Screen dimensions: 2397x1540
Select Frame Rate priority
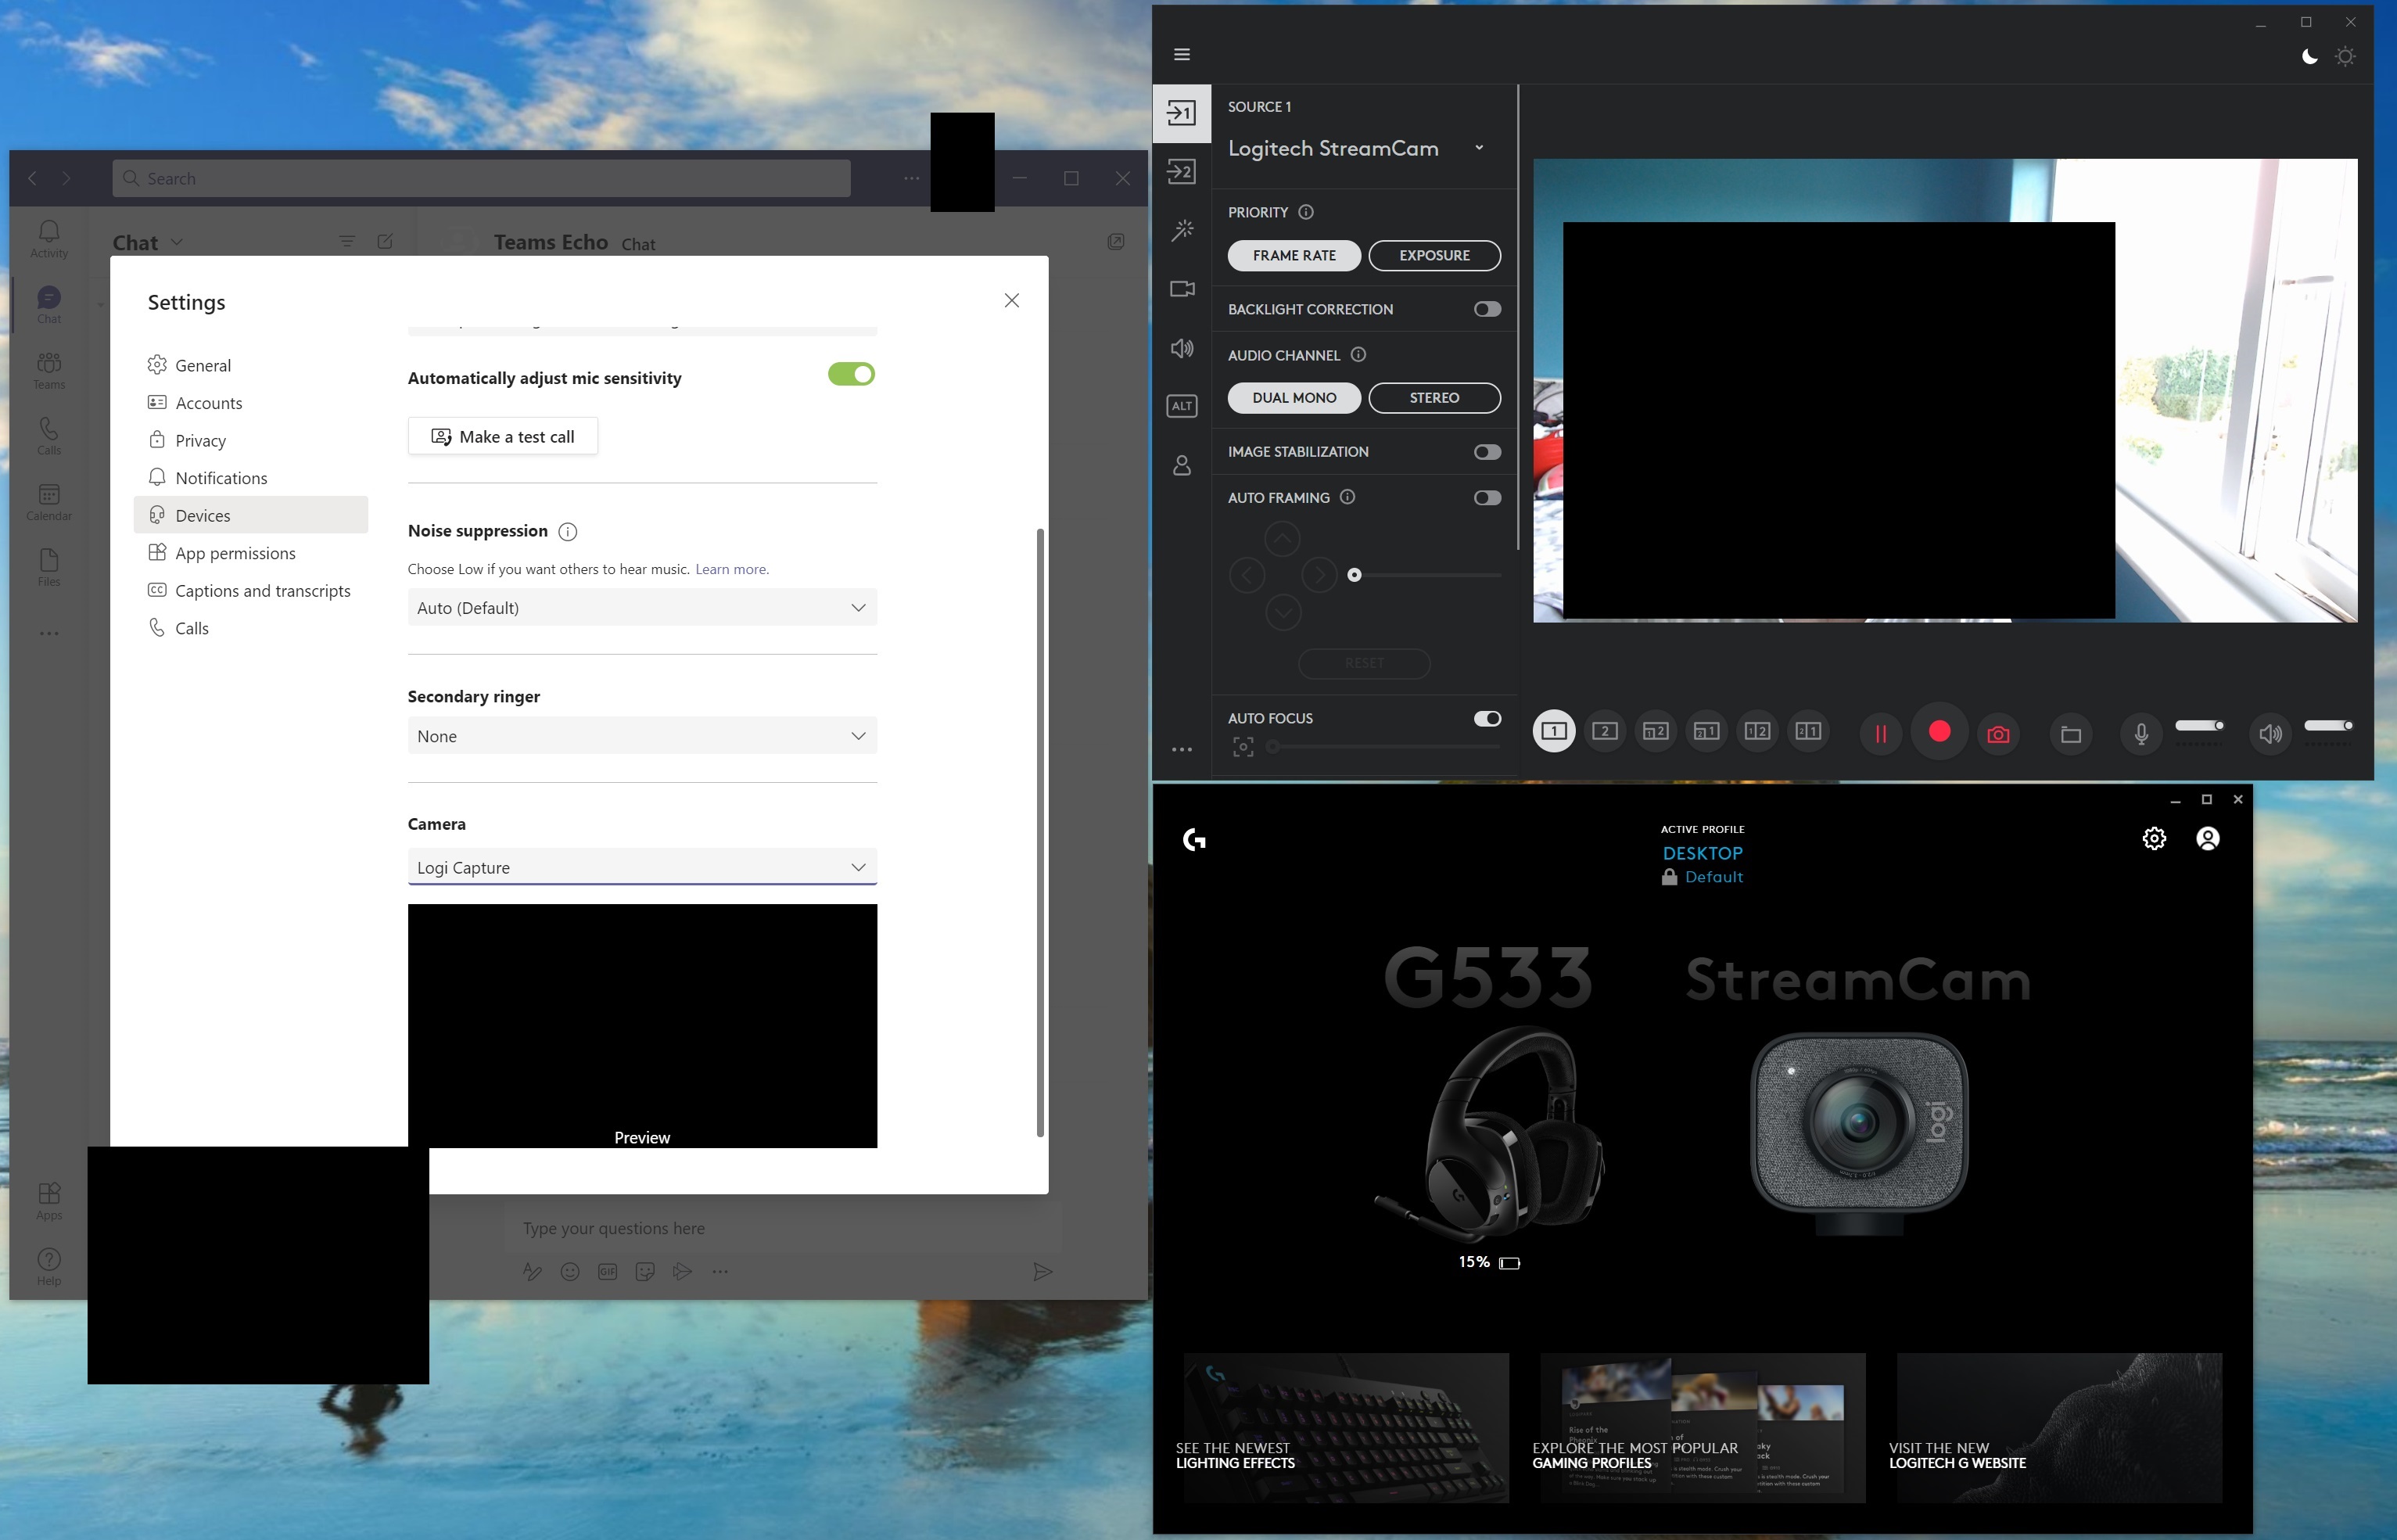1294,255
